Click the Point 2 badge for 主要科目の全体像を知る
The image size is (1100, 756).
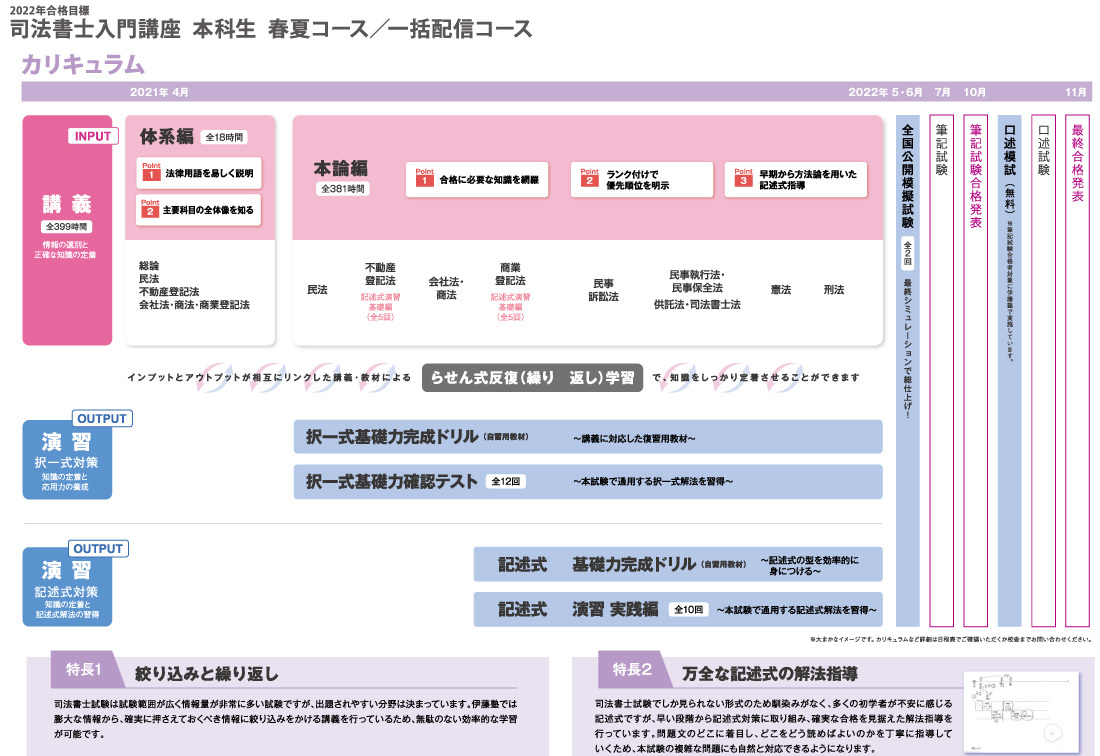(152, 209)
